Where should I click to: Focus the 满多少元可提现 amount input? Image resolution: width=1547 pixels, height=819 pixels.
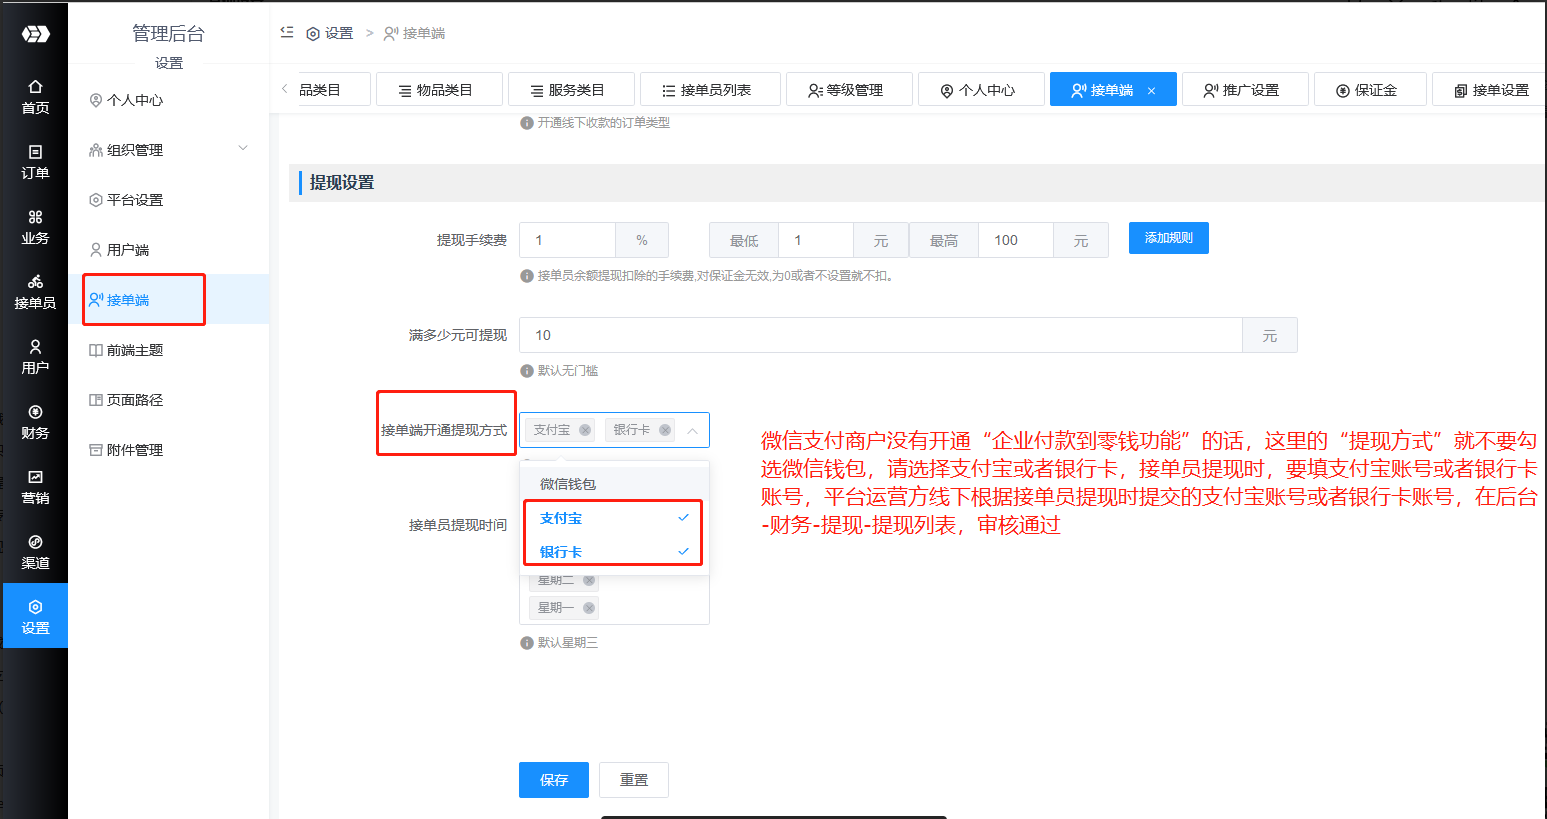881,335
